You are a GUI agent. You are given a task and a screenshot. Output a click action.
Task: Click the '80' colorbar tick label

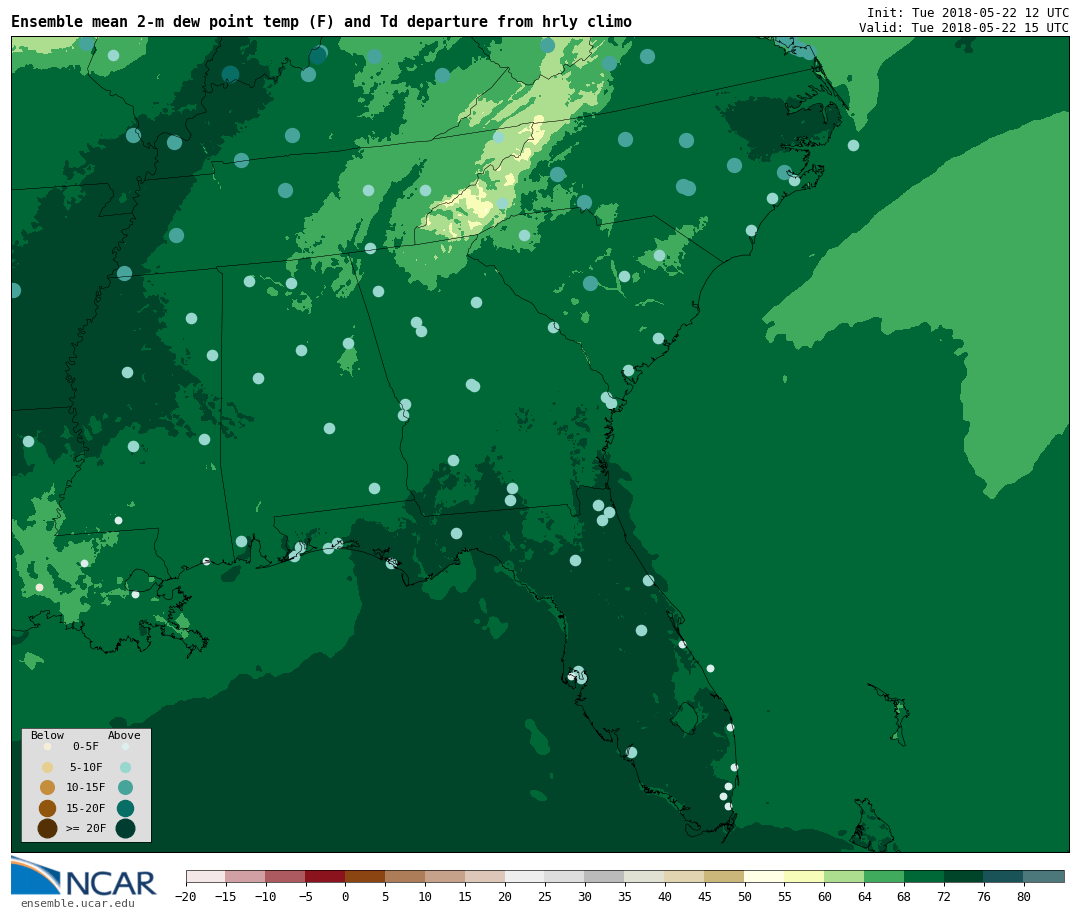pyautogui.click(x=1024, y=896)
